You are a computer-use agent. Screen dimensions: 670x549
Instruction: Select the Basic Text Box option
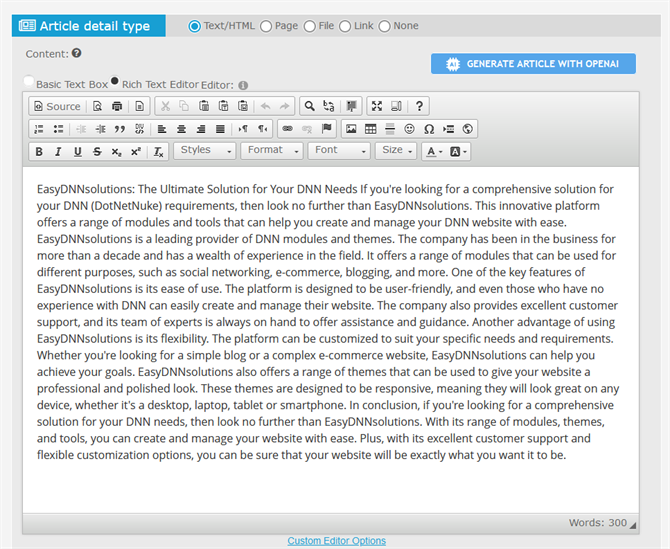pyautogui.click(x=29, y=80)
